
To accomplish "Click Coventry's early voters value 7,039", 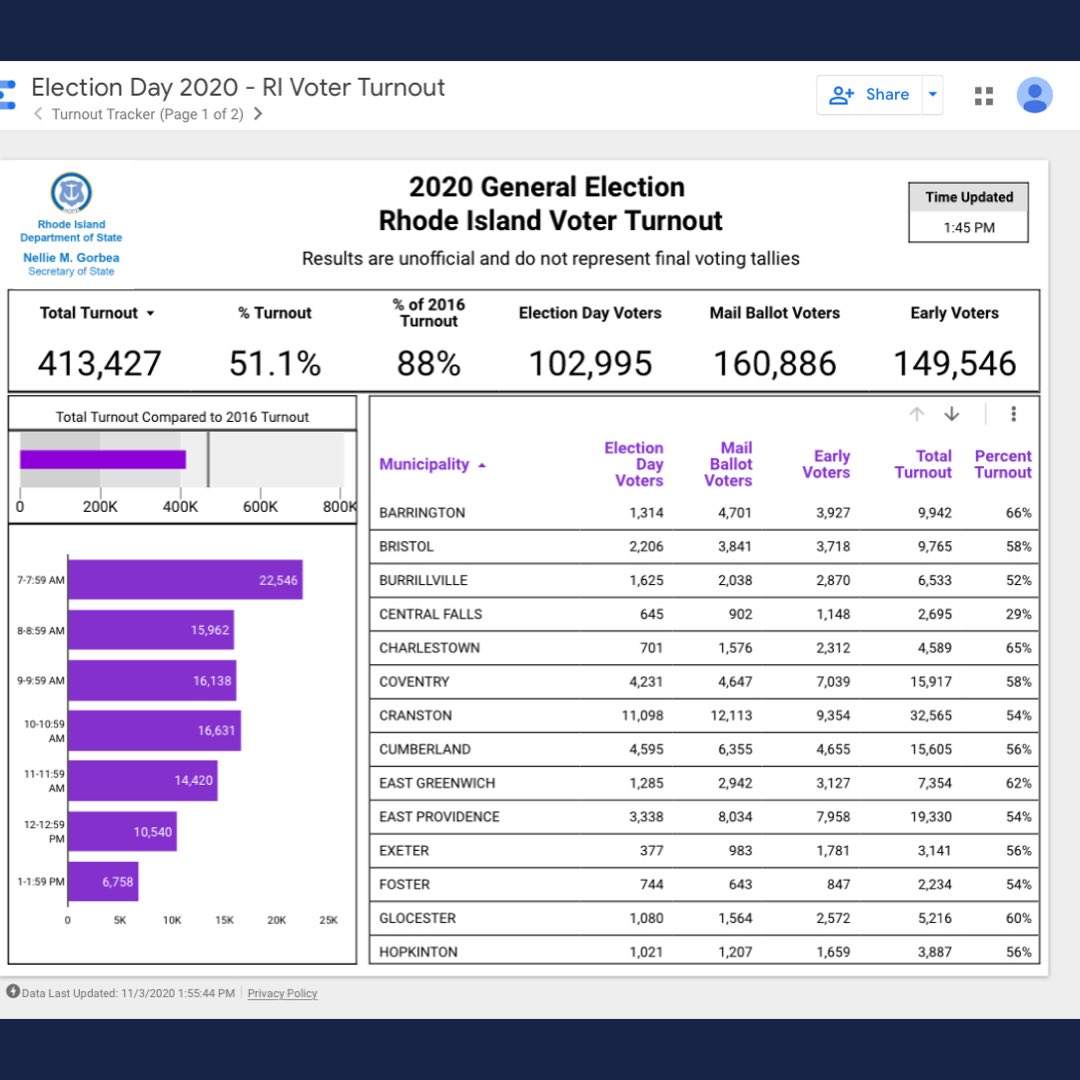I will tap(833, 682).
